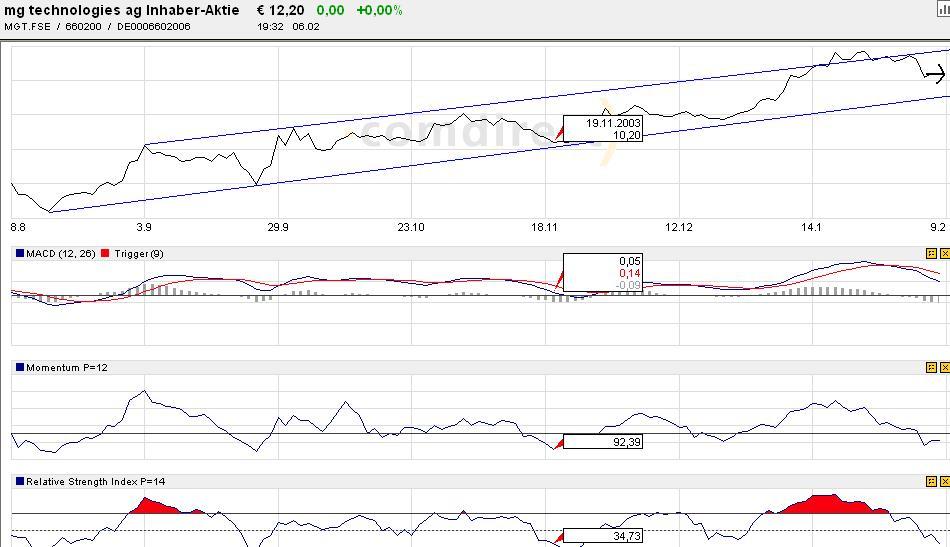Close the MACD indicator panel
Image resolution: width=950 pixels, height=547 pixels.
tap(945, 253)
